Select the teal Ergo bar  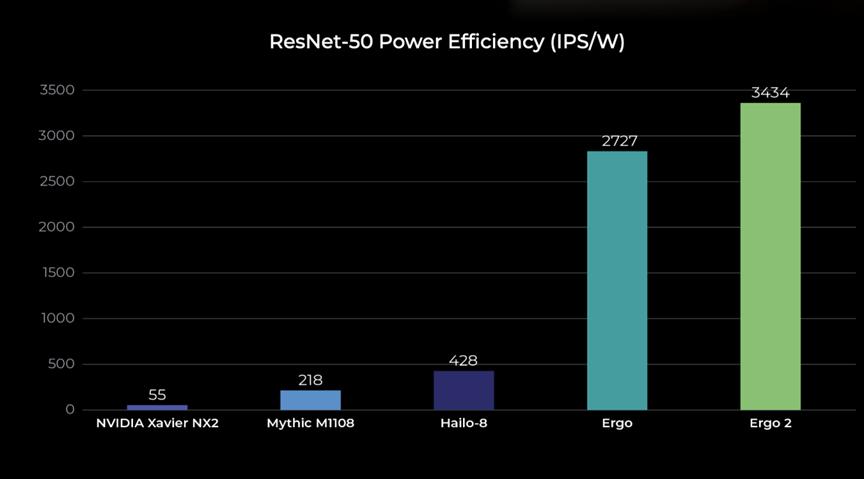click(x=617, y=281)
